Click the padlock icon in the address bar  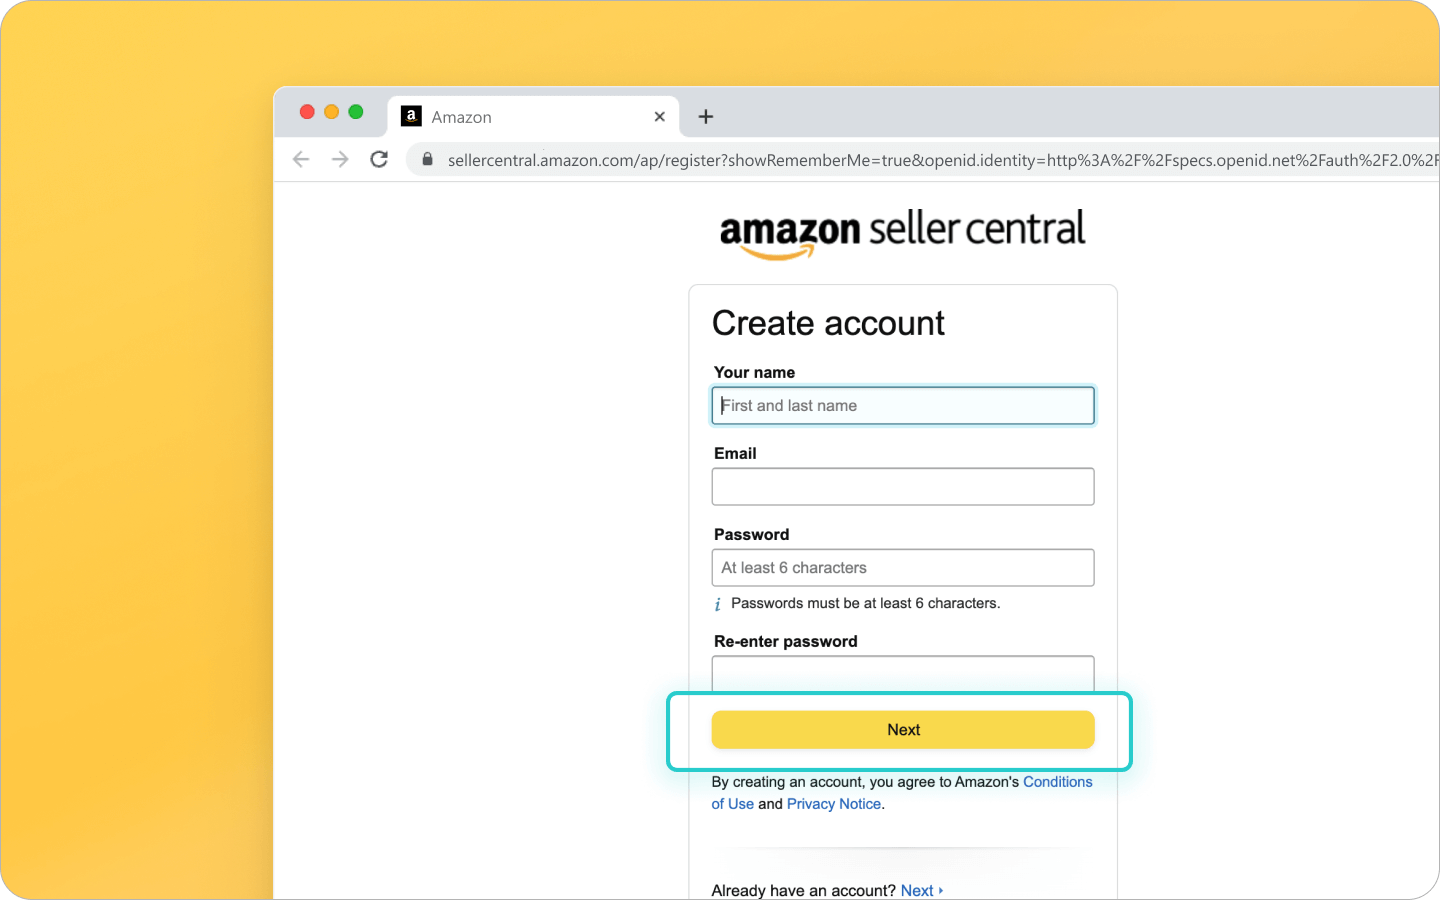(427, 160)
